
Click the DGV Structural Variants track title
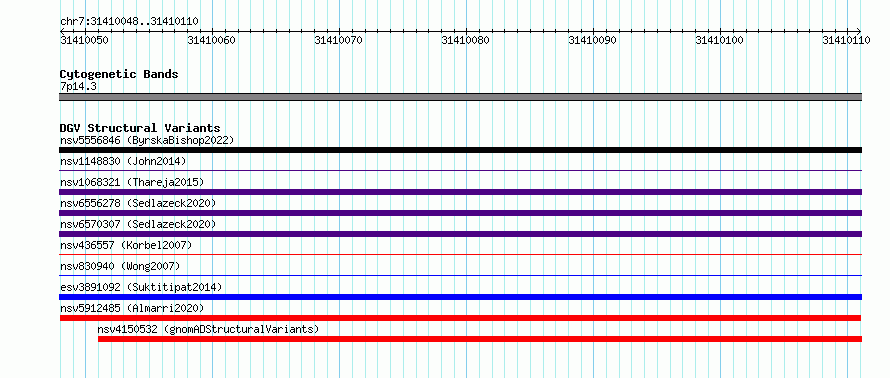(140, 128)
